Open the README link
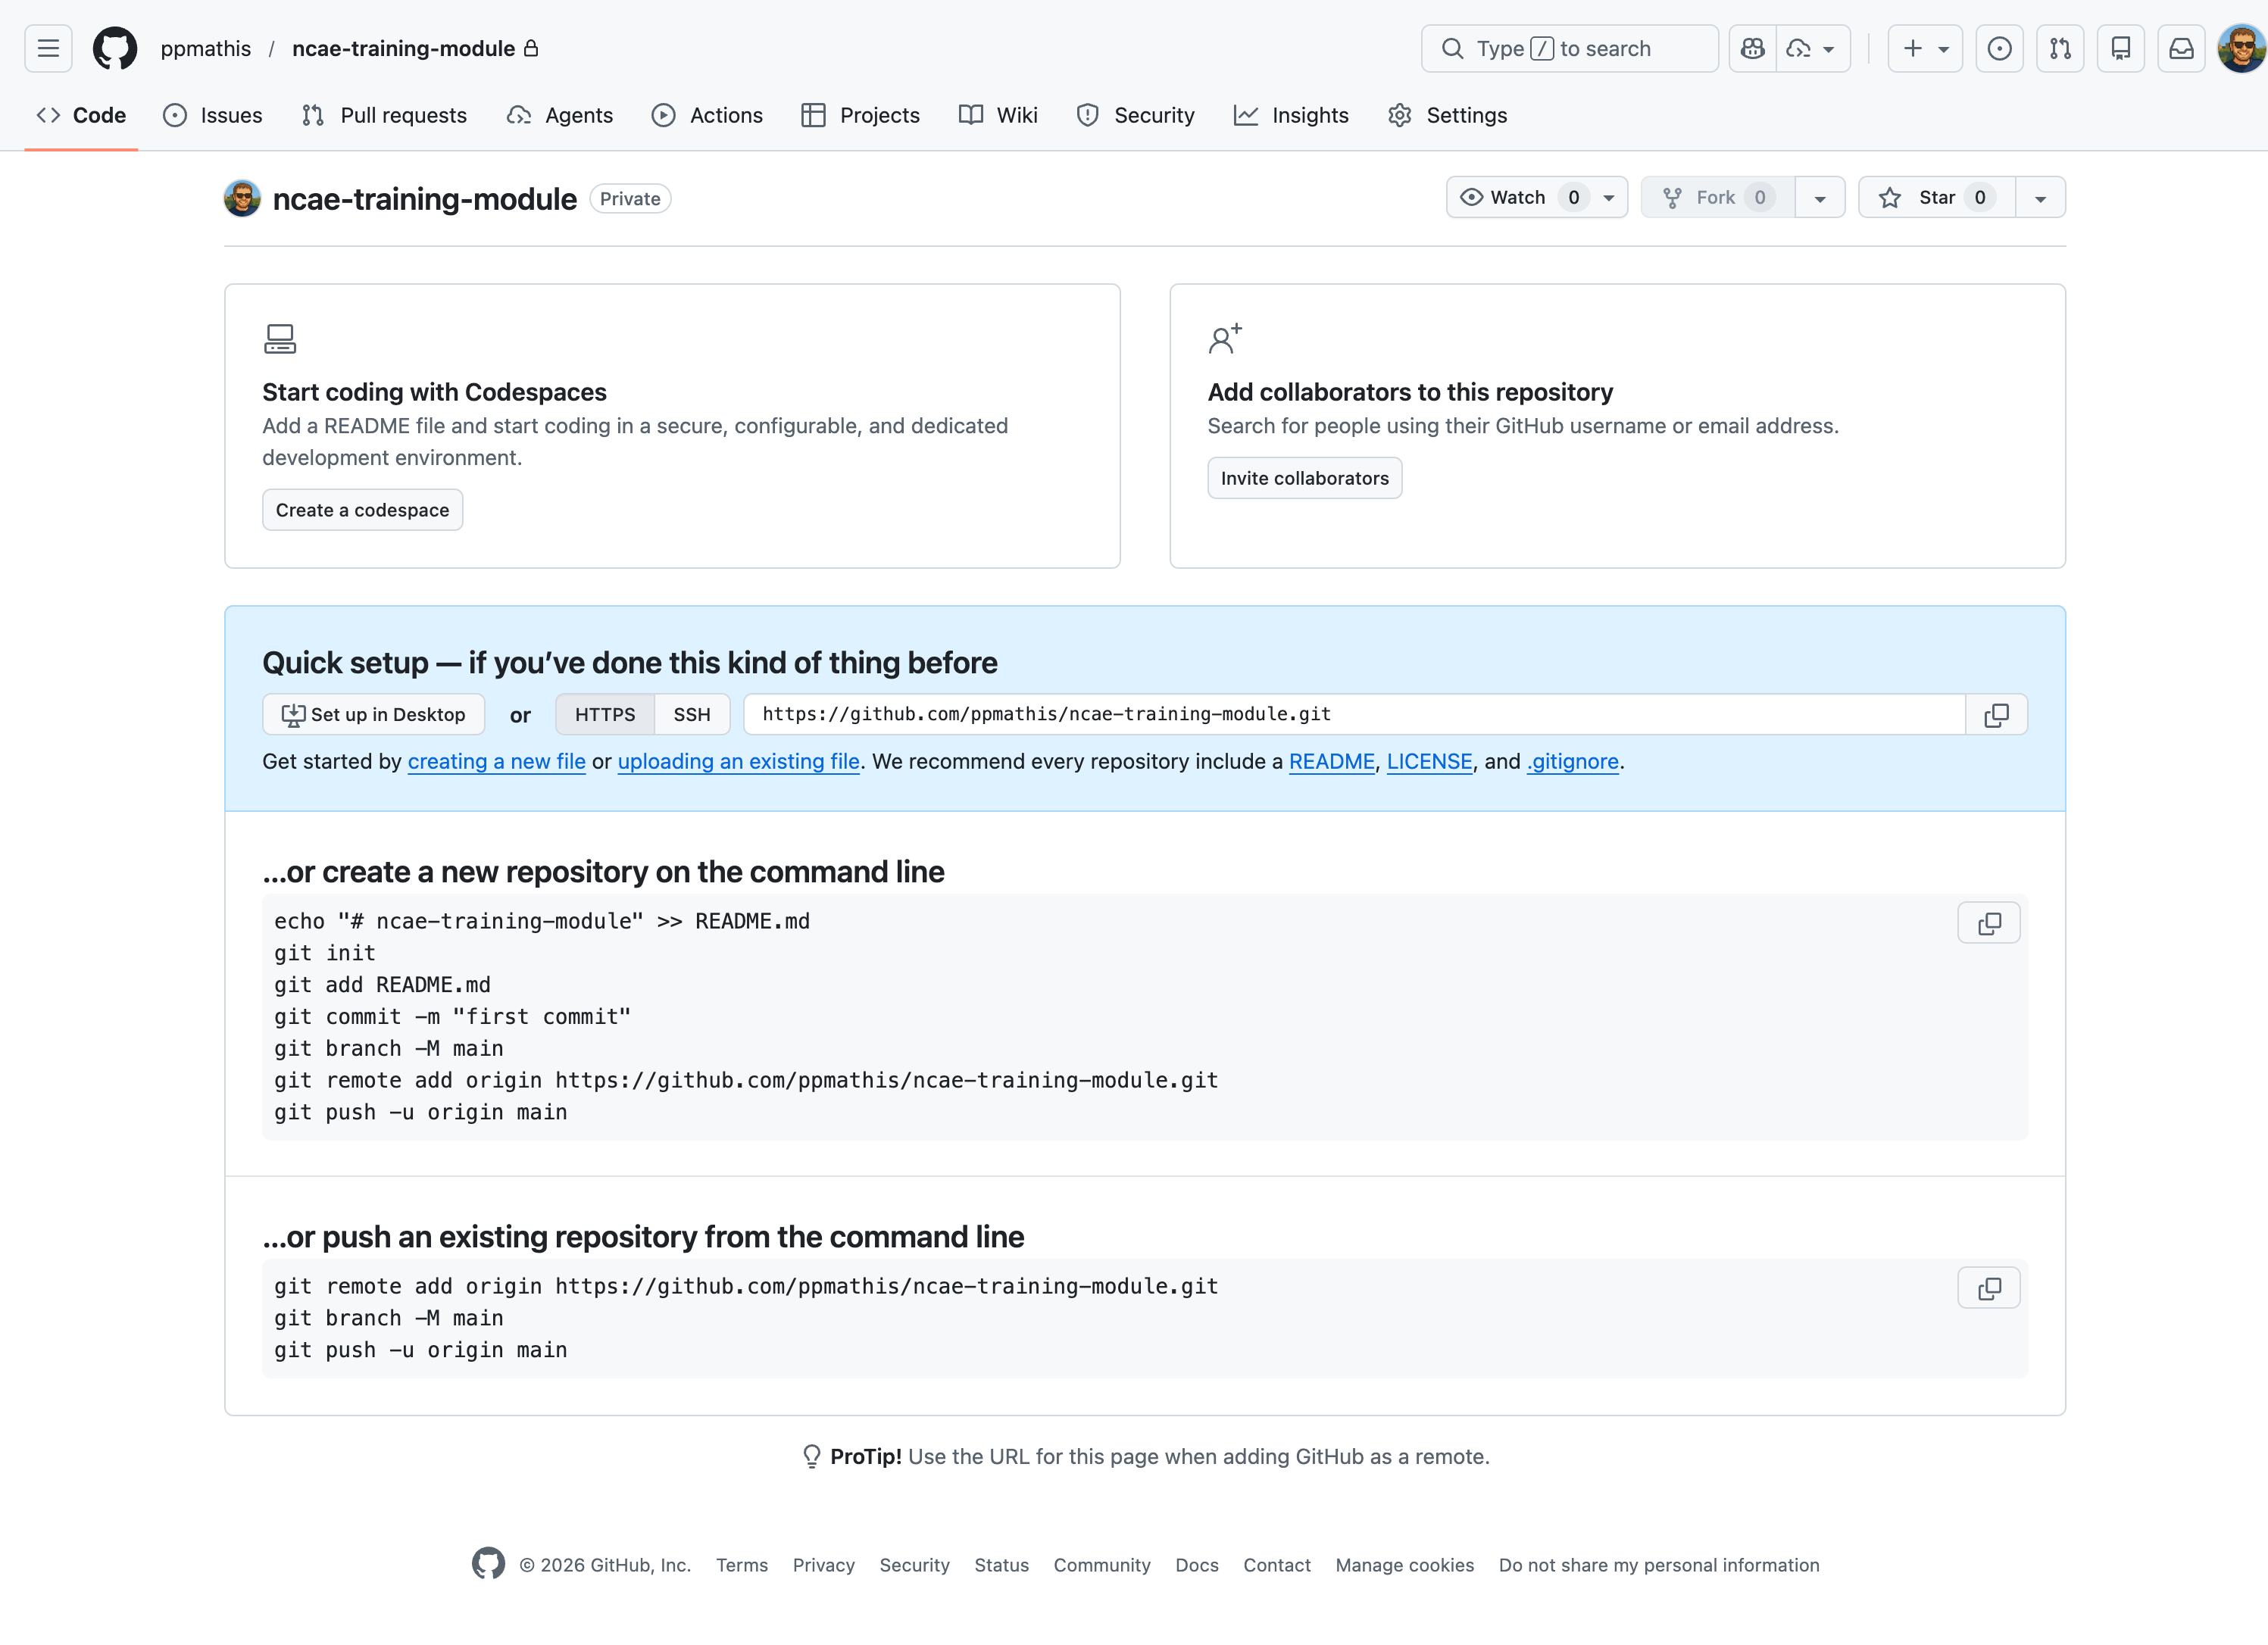Viewport: 2268px width, 1645px height. (x=1332, y=761)
